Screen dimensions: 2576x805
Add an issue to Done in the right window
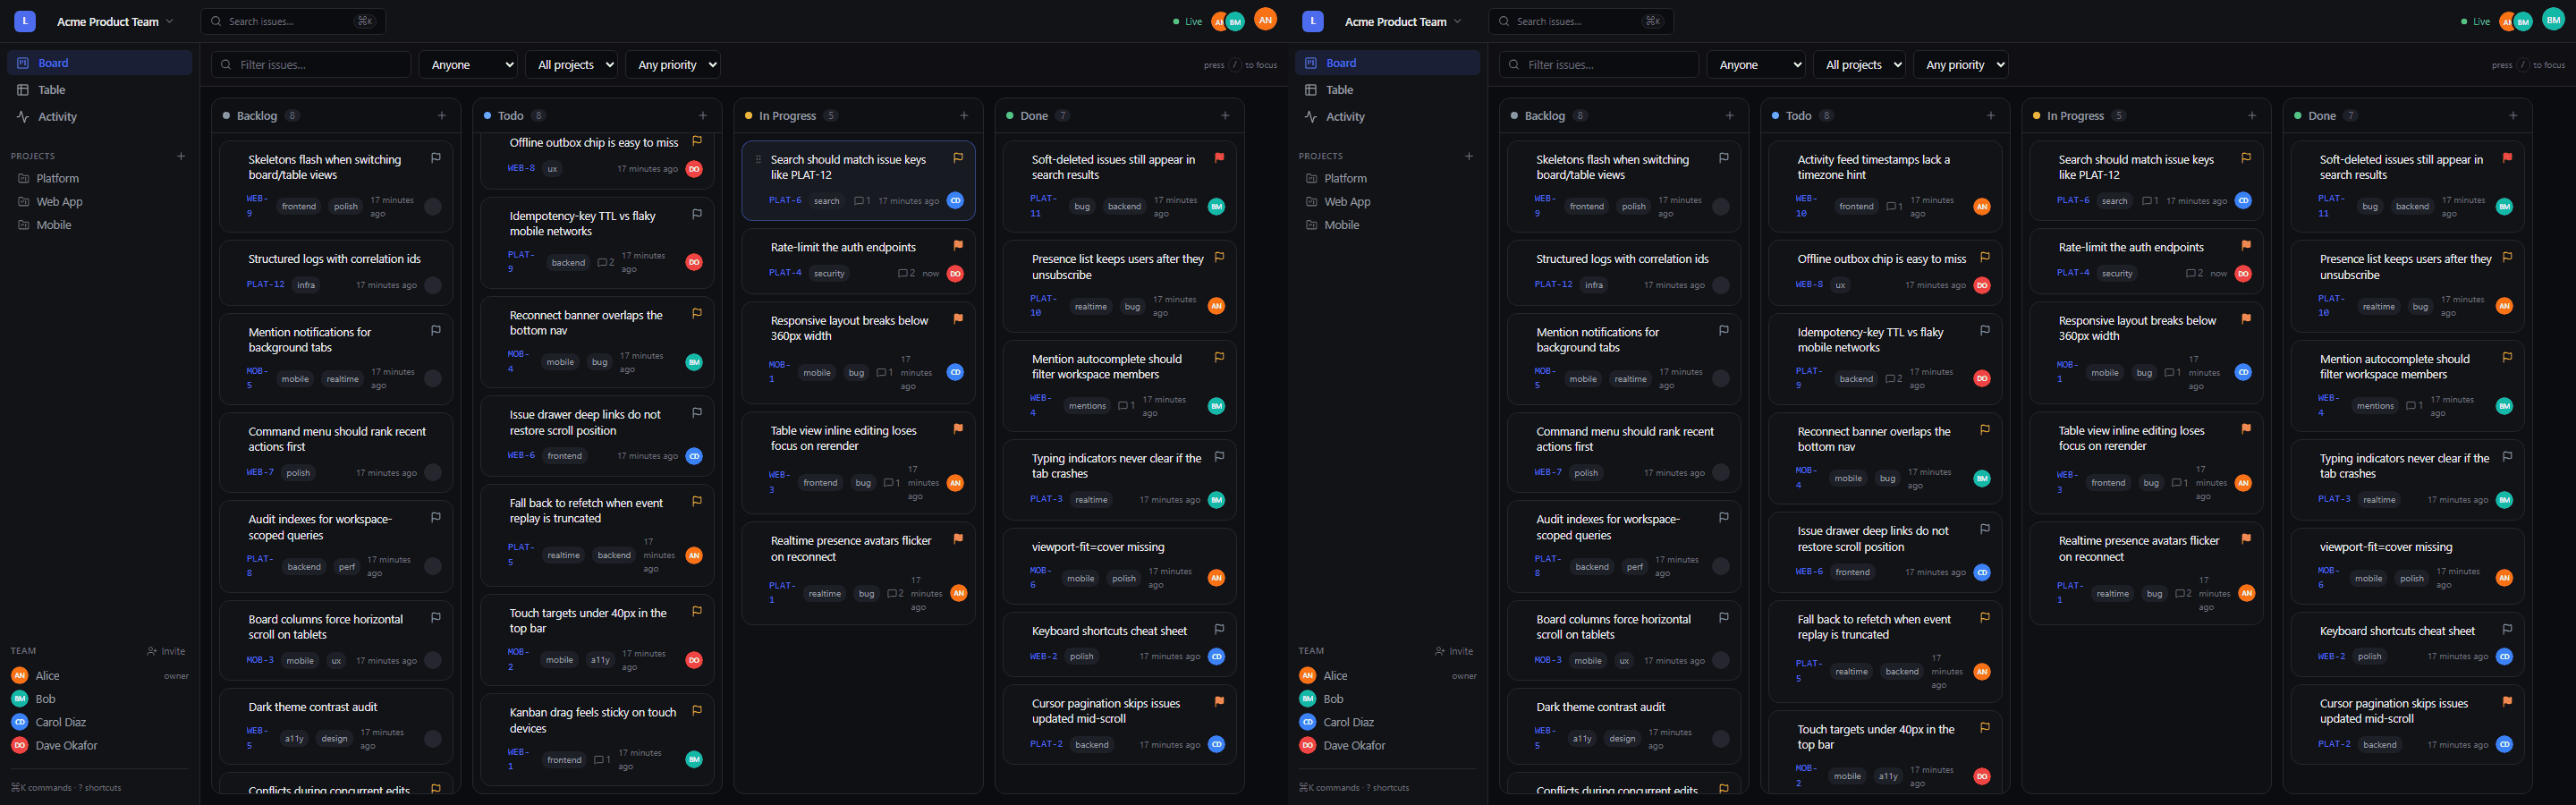point(2513,116)
